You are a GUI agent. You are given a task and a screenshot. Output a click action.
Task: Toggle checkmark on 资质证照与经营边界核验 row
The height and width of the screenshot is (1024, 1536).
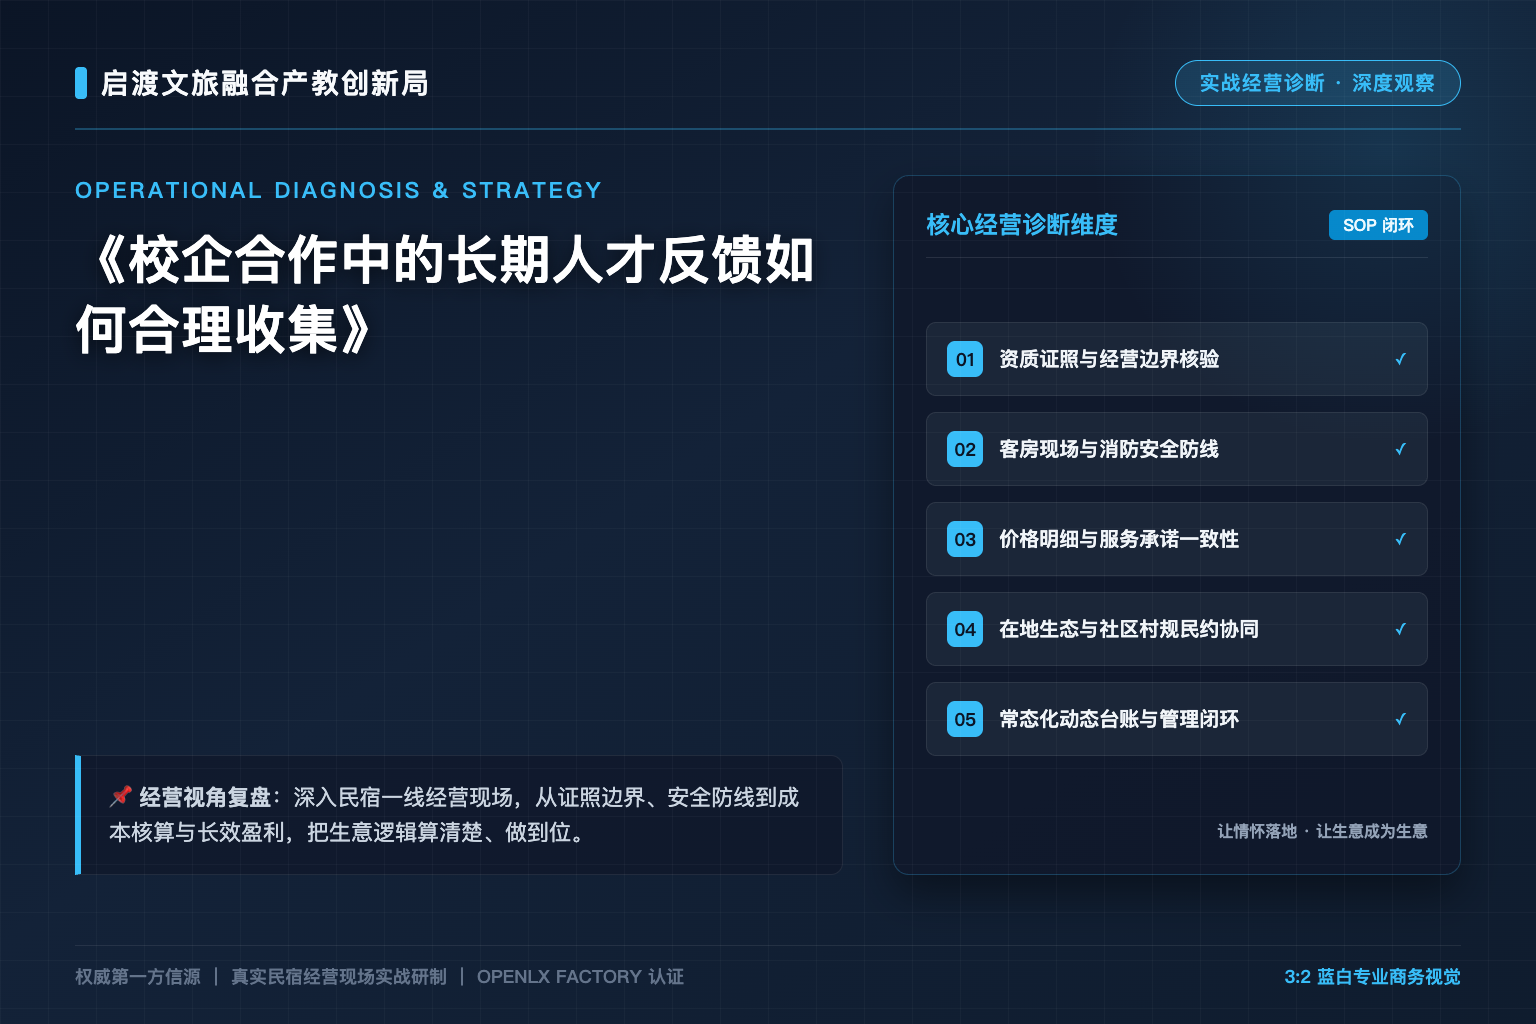1400,359
